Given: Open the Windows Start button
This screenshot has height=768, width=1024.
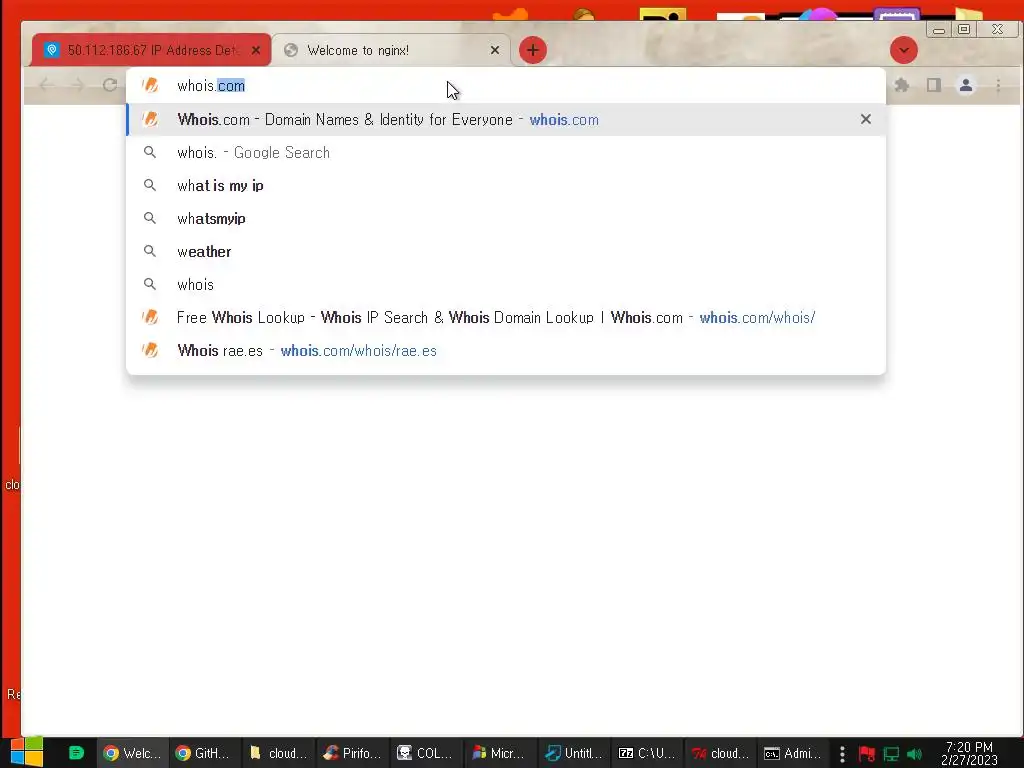Looking at the screenshot, I should point(27,752).
